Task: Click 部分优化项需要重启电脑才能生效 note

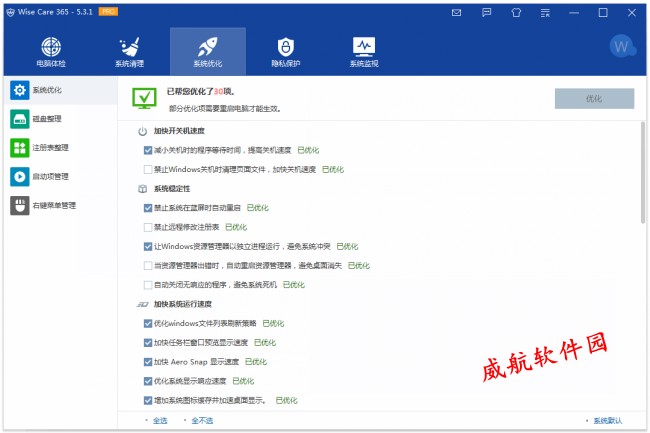Action: [x=225, y=109]
